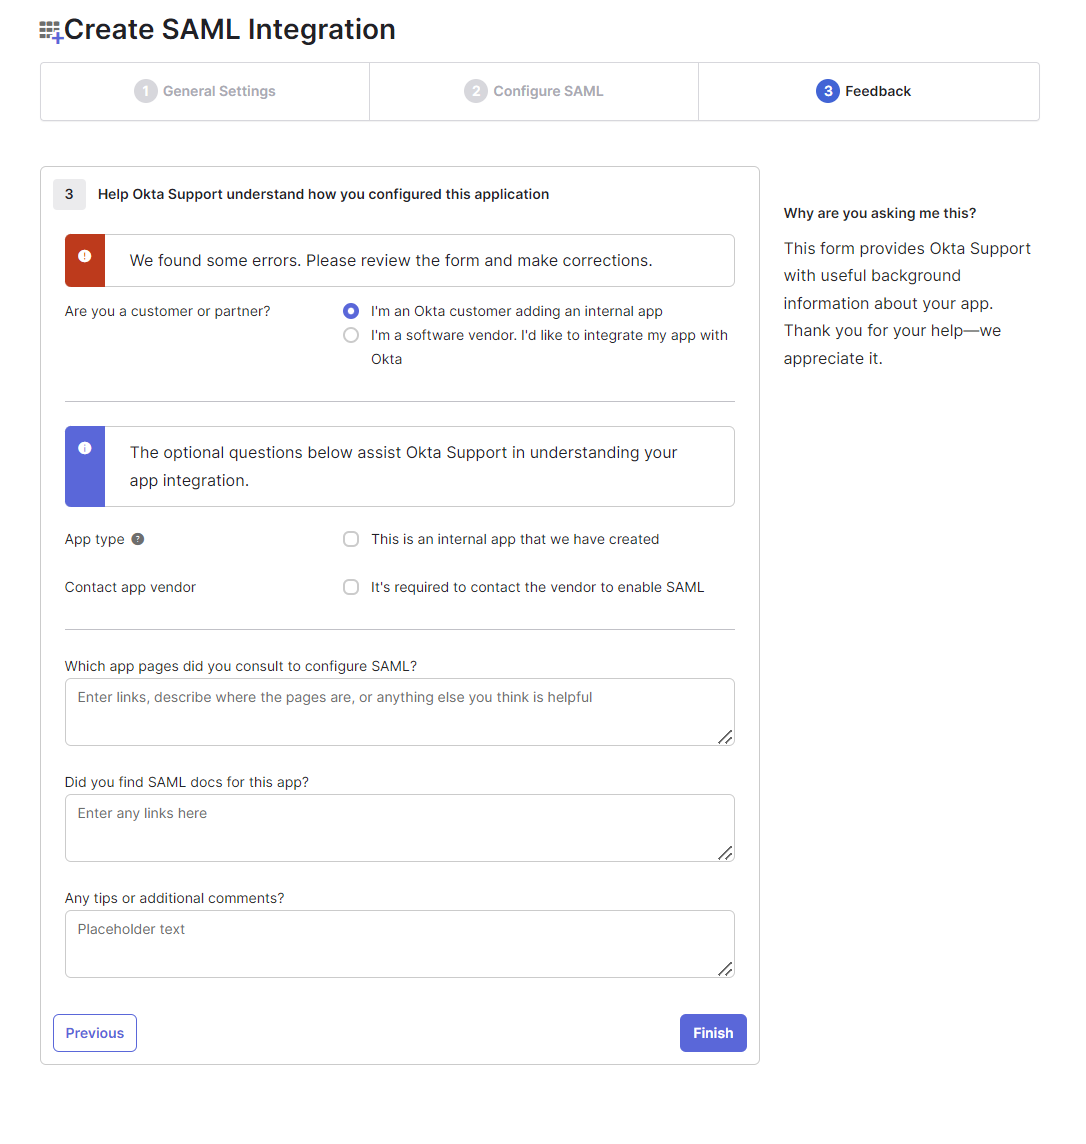Screen dimensions: 1086x1144
Task: Check required to contact vendor for SAML
Action: [351, 587]
